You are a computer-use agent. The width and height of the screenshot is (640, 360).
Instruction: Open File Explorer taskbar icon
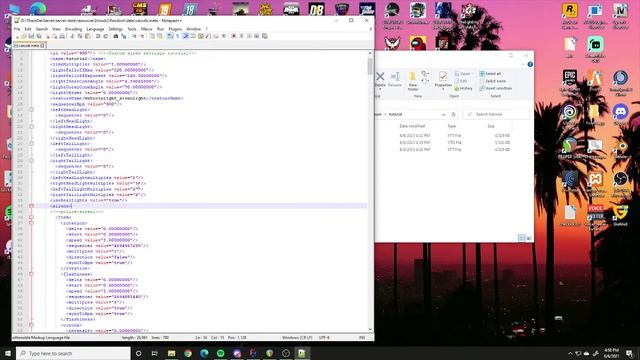coord(171,353)
